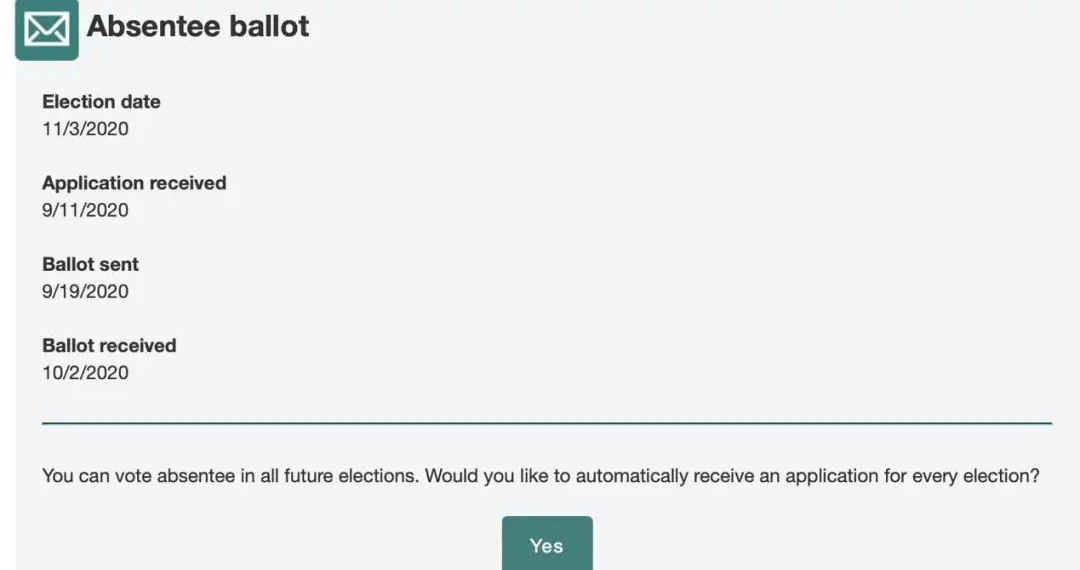1080x570 pixels.
Task: Click the horizontal green divider line
Action: coord(547,423)
